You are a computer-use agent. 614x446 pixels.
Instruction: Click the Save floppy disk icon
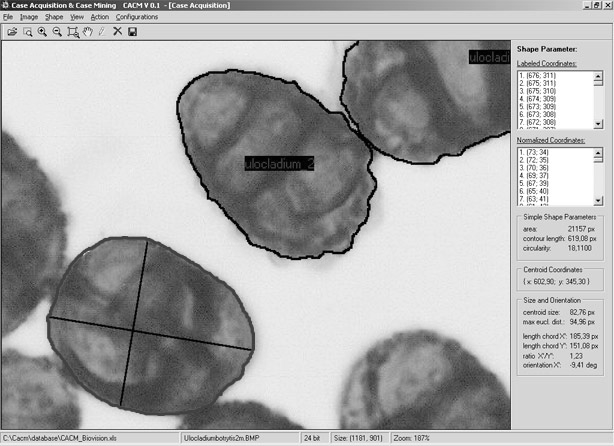(x=132, y=32)
